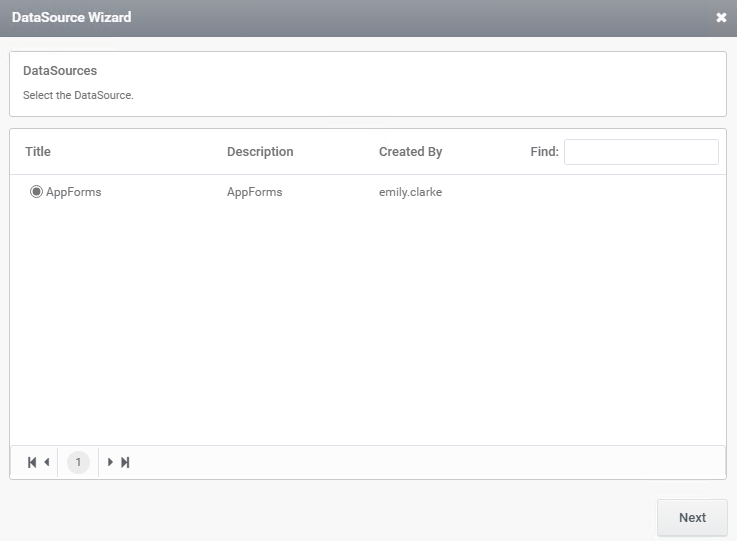Sort by the Description column header
The image size is (737, 541).
tap(260, 152)
